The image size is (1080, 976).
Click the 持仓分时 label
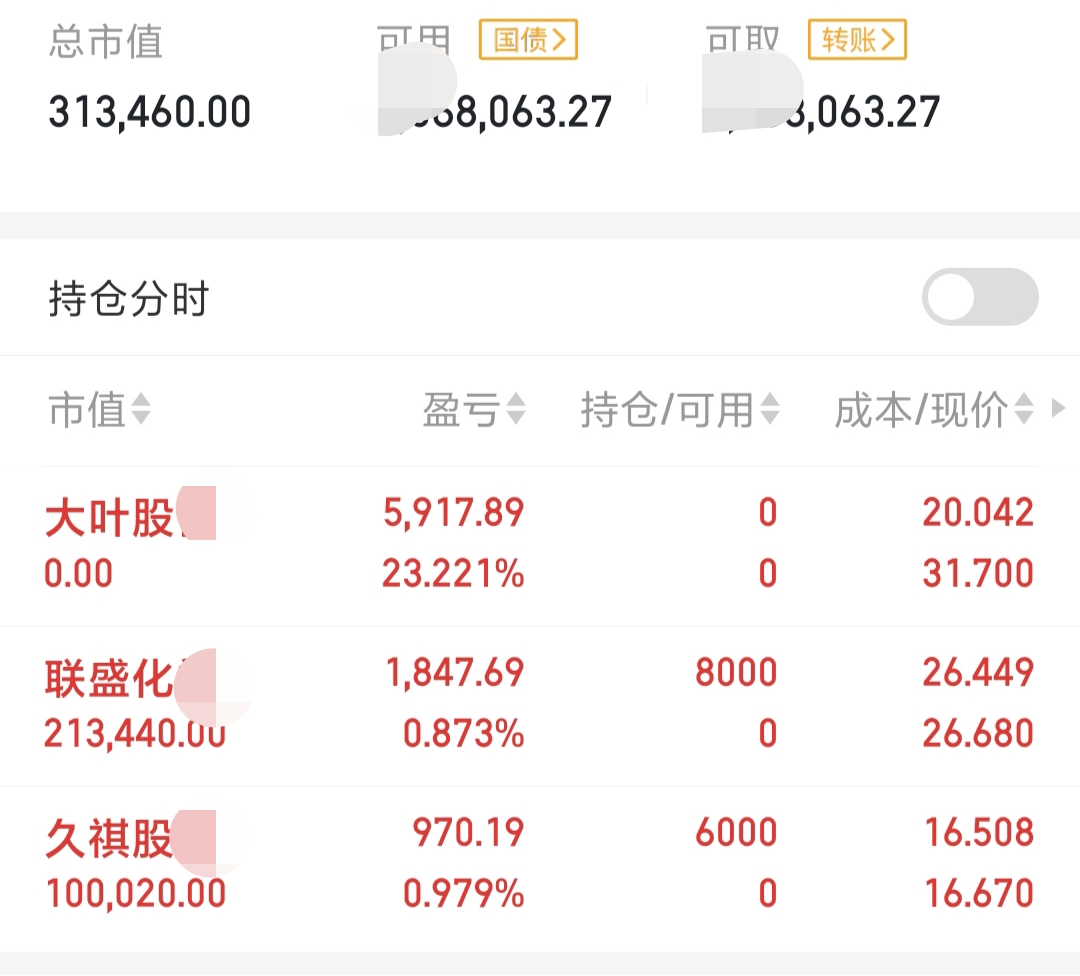[x=129, y=298]
